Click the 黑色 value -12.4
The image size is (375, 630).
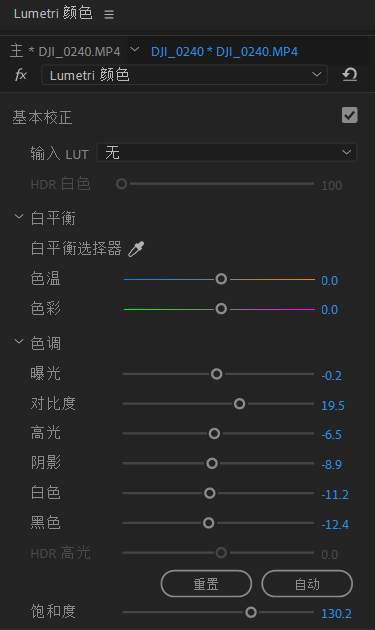coord(335,525)
